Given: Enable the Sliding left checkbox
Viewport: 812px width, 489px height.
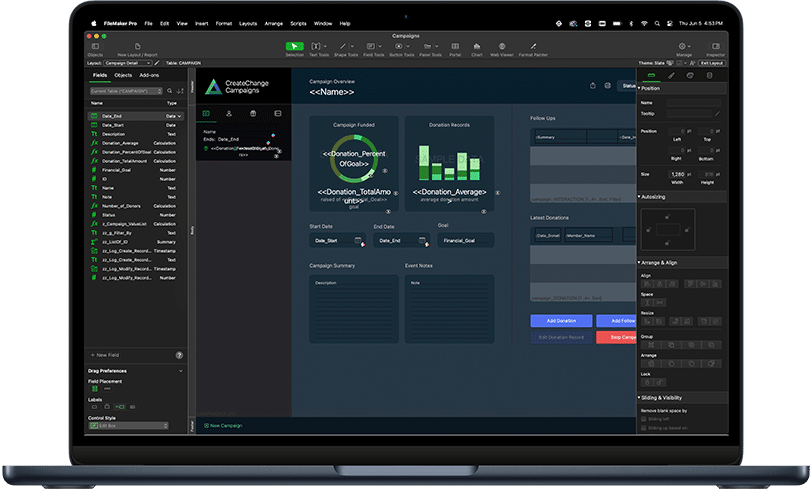Looking at the screenshot, I should pyautogui.click(x=644, y=420).
